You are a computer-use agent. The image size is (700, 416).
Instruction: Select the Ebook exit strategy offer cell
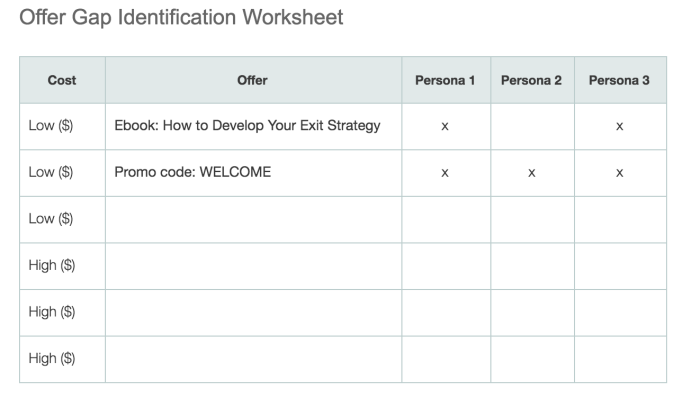[x=253, y=127]
